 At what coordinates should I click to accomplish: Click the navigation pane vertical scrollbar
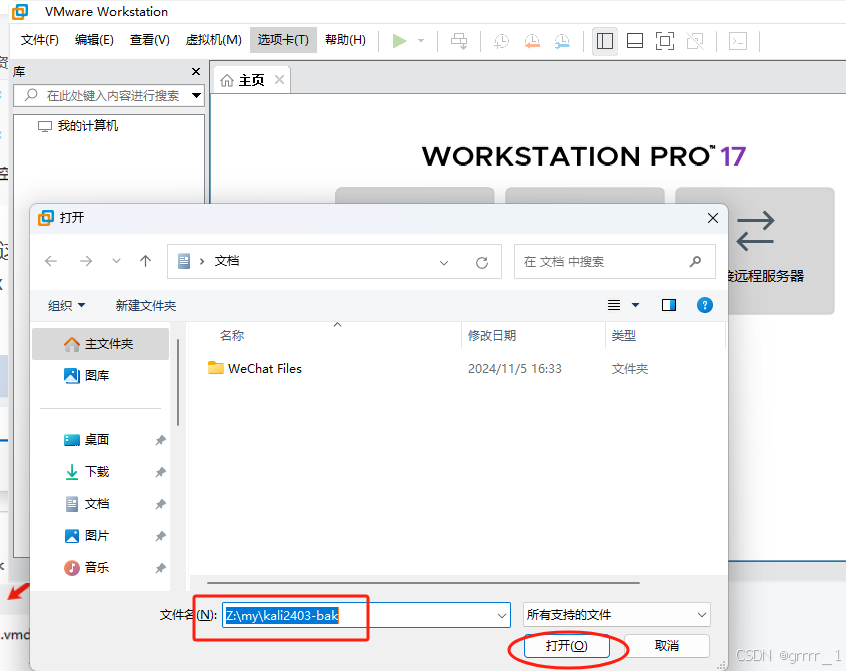point(178,382)
